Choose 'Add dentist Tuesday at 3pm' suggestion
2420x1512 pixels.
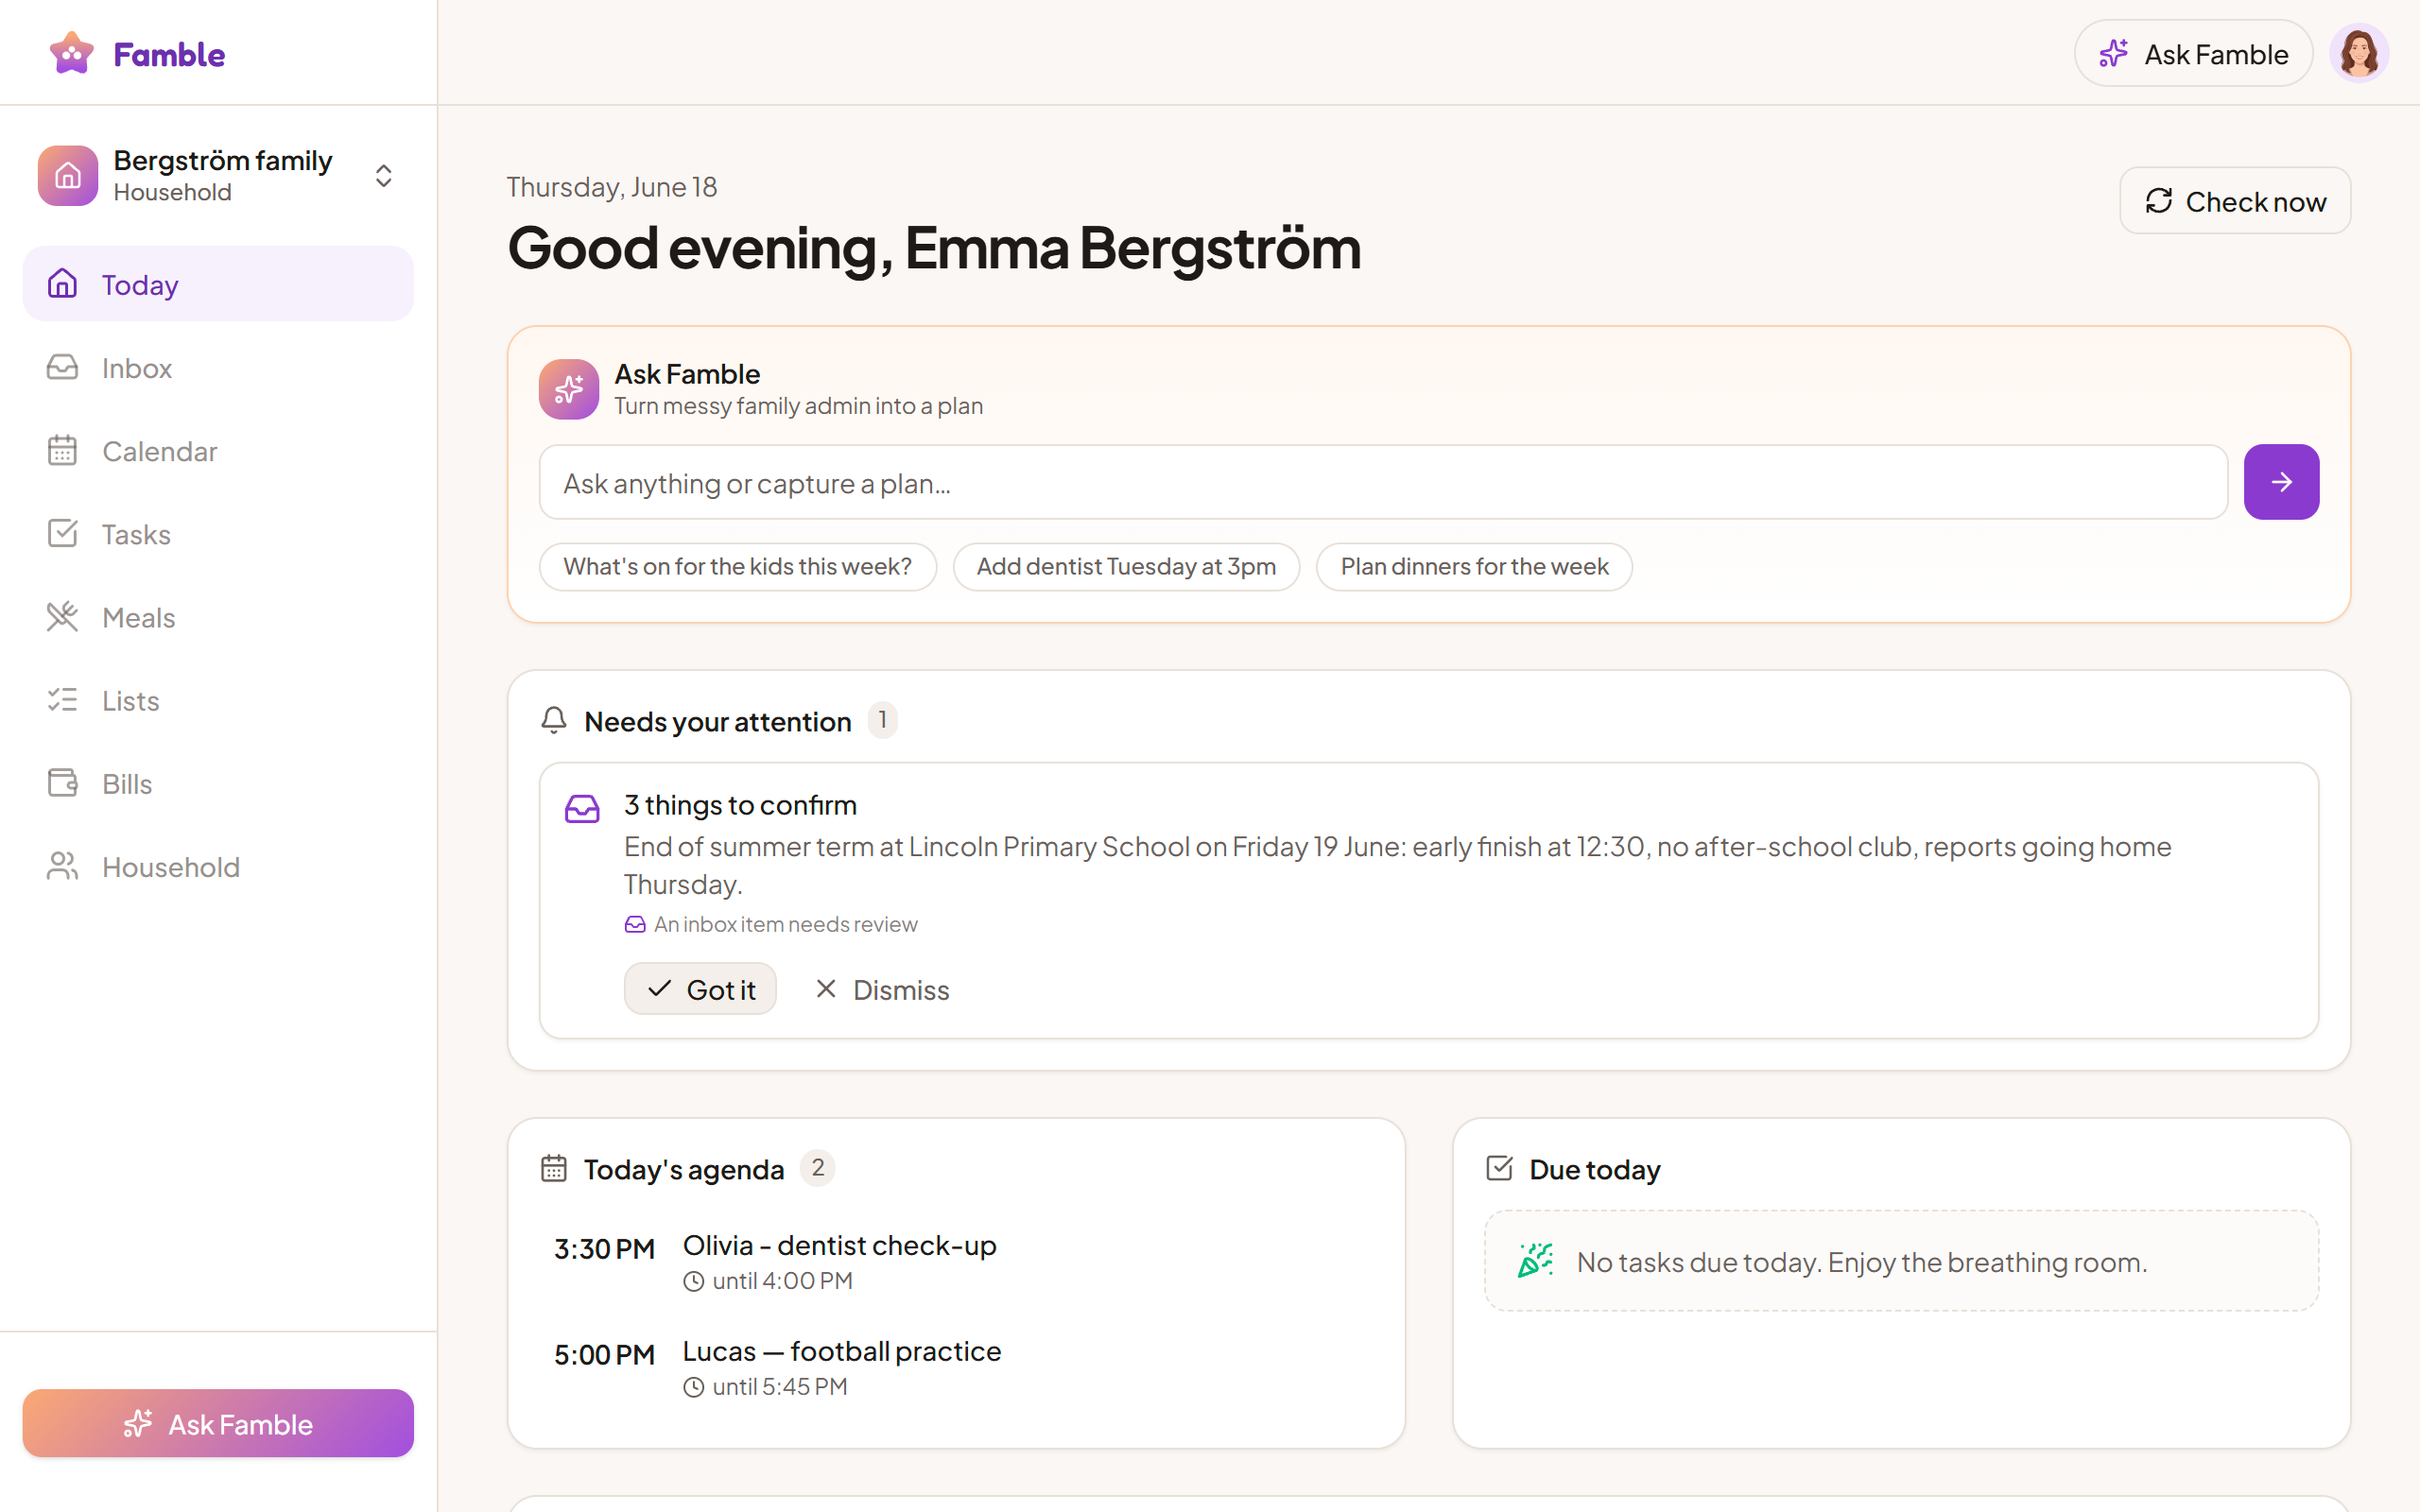[1126, 566]
